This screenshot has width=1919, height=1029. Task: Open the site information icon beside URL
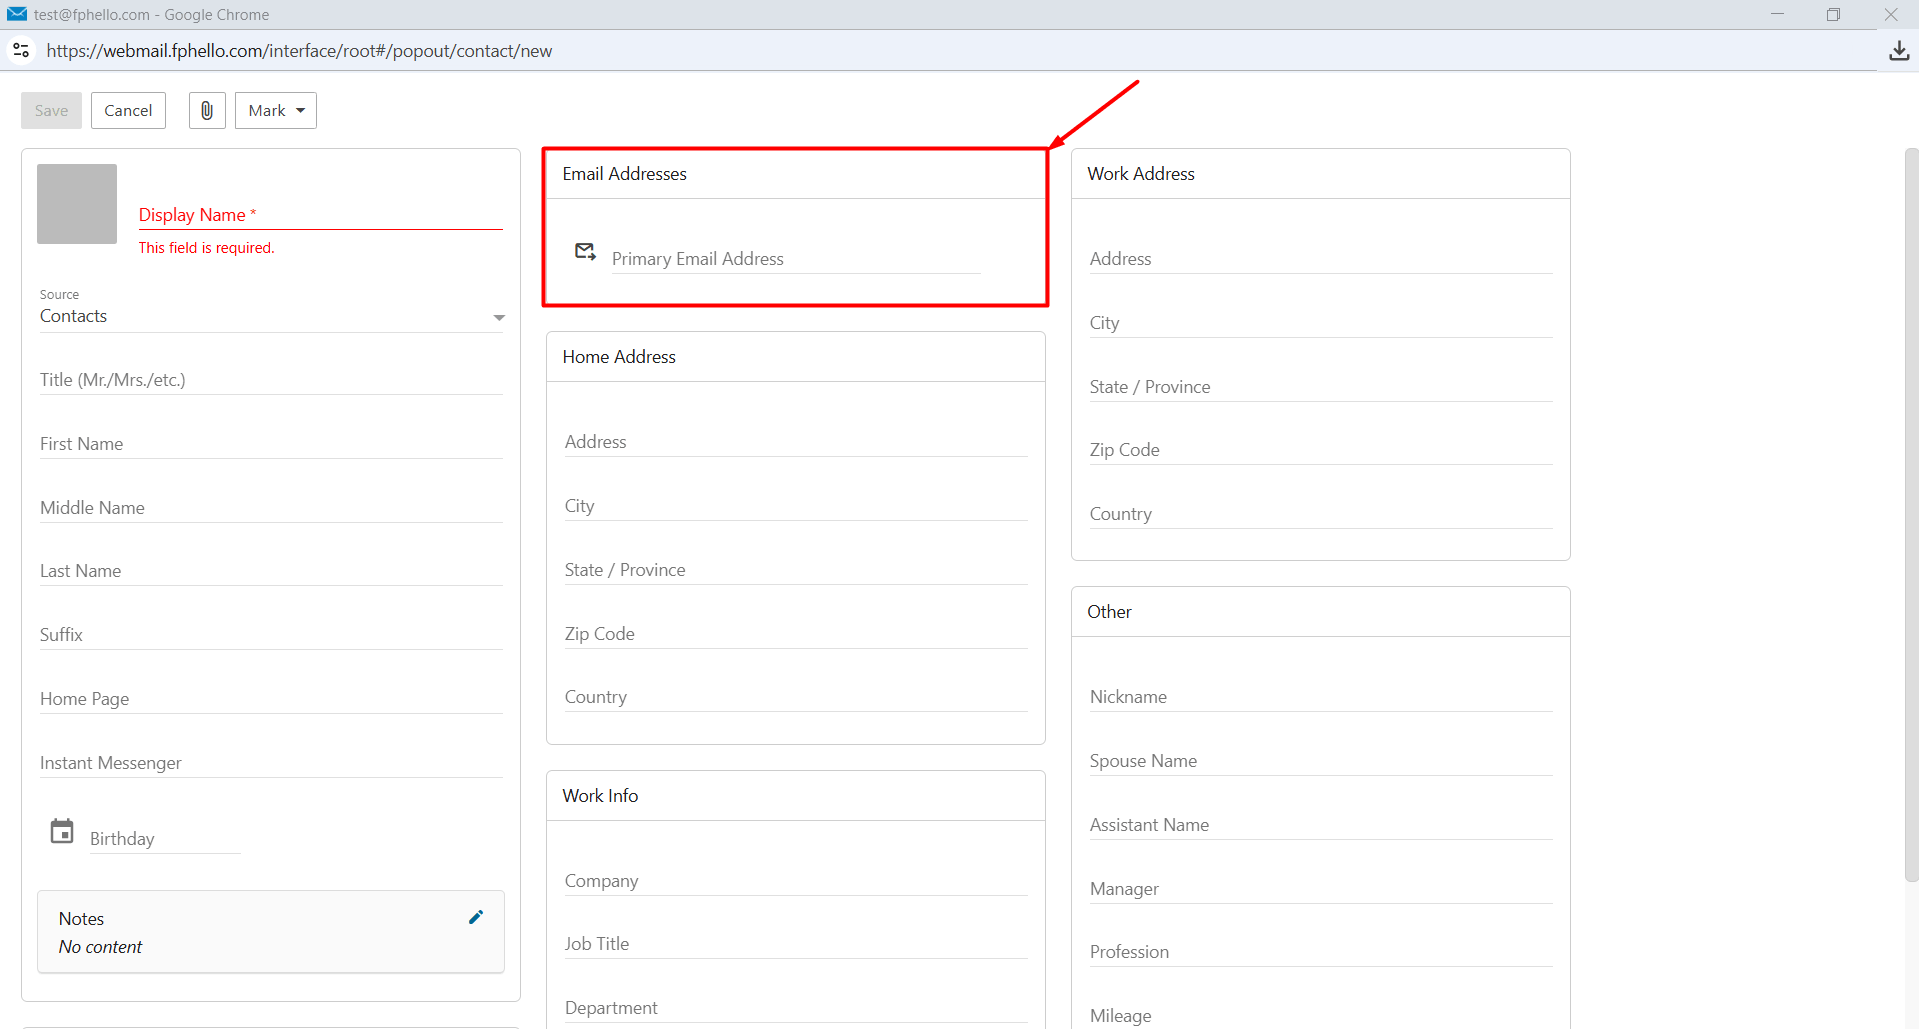coord(21,50)
